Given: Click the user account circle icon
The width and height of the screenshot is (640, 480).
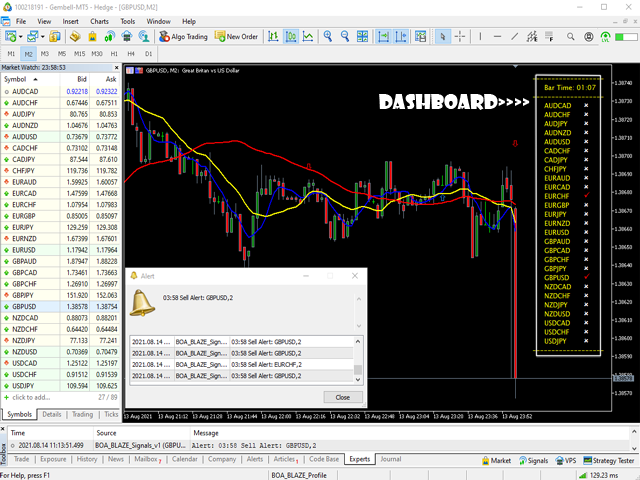Looking at the screenshot, I should tap(588, 37).
